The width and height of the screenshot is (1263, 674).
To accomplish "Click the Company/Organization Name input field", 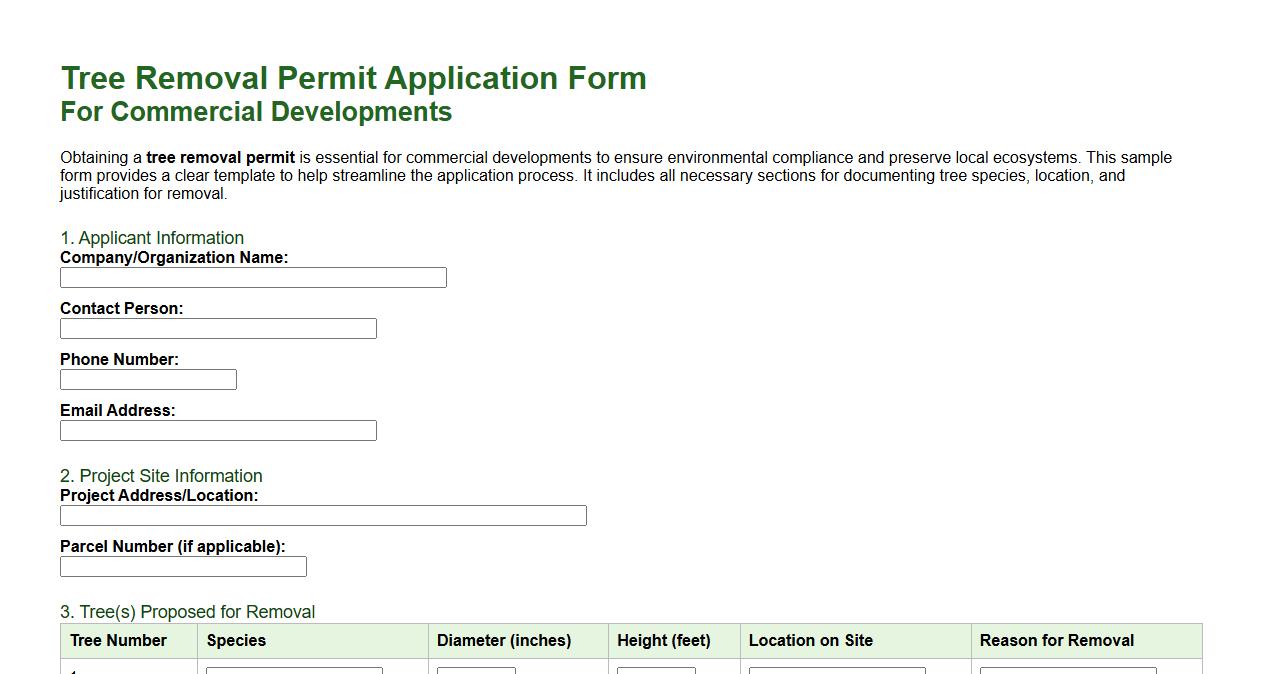I will point(253,277).
